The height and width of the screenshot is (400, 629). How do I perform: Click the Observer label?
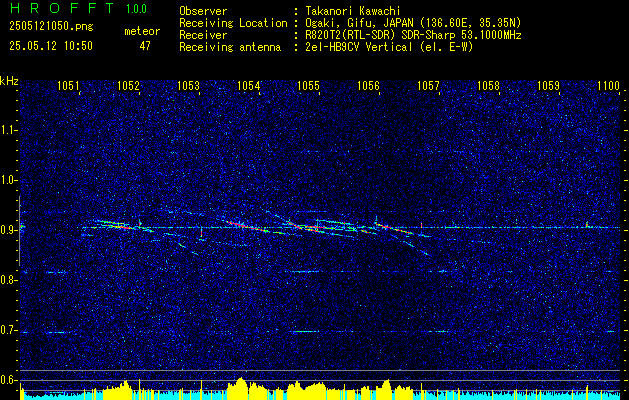203,11
